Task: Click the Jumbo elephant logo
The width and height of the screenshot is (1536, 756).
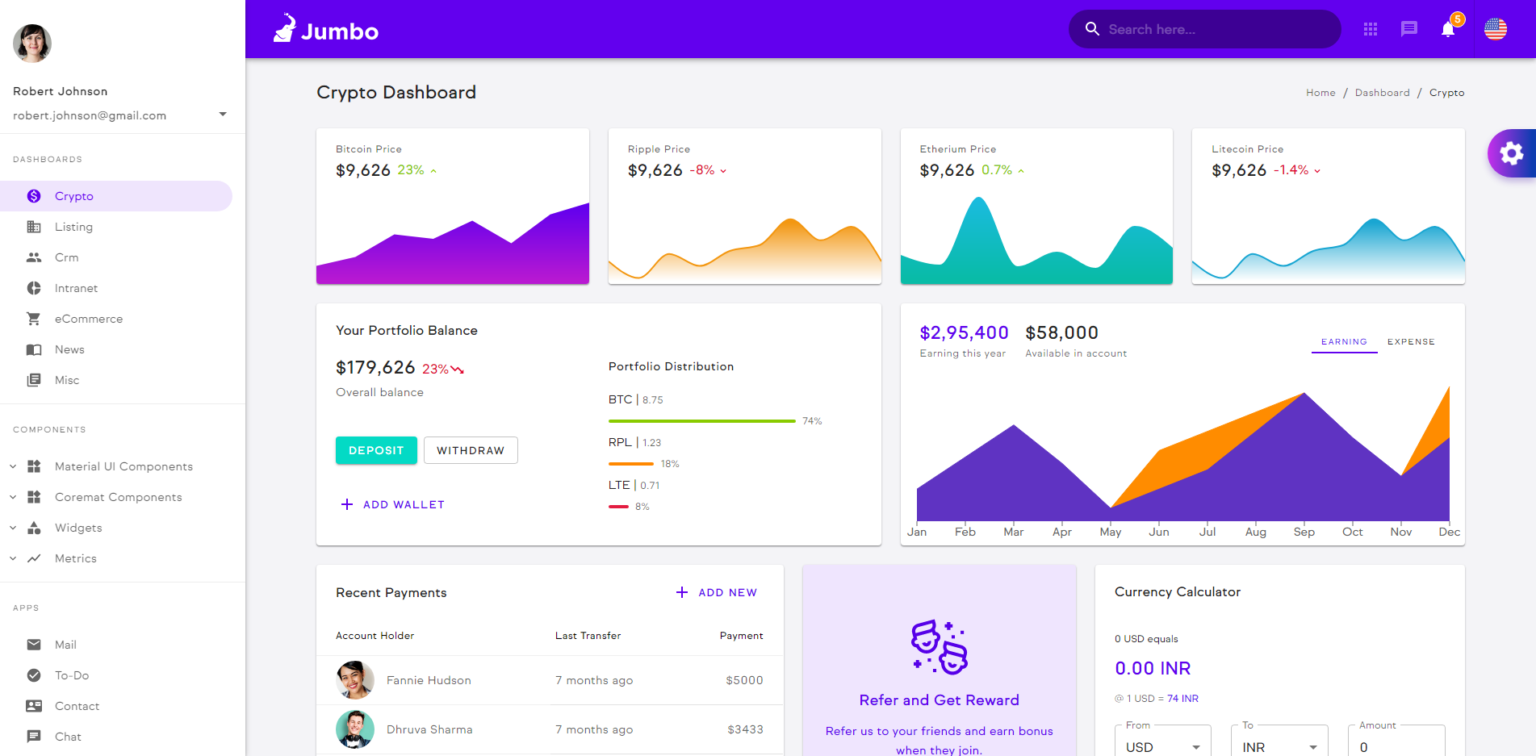Action: click(284, 28)
